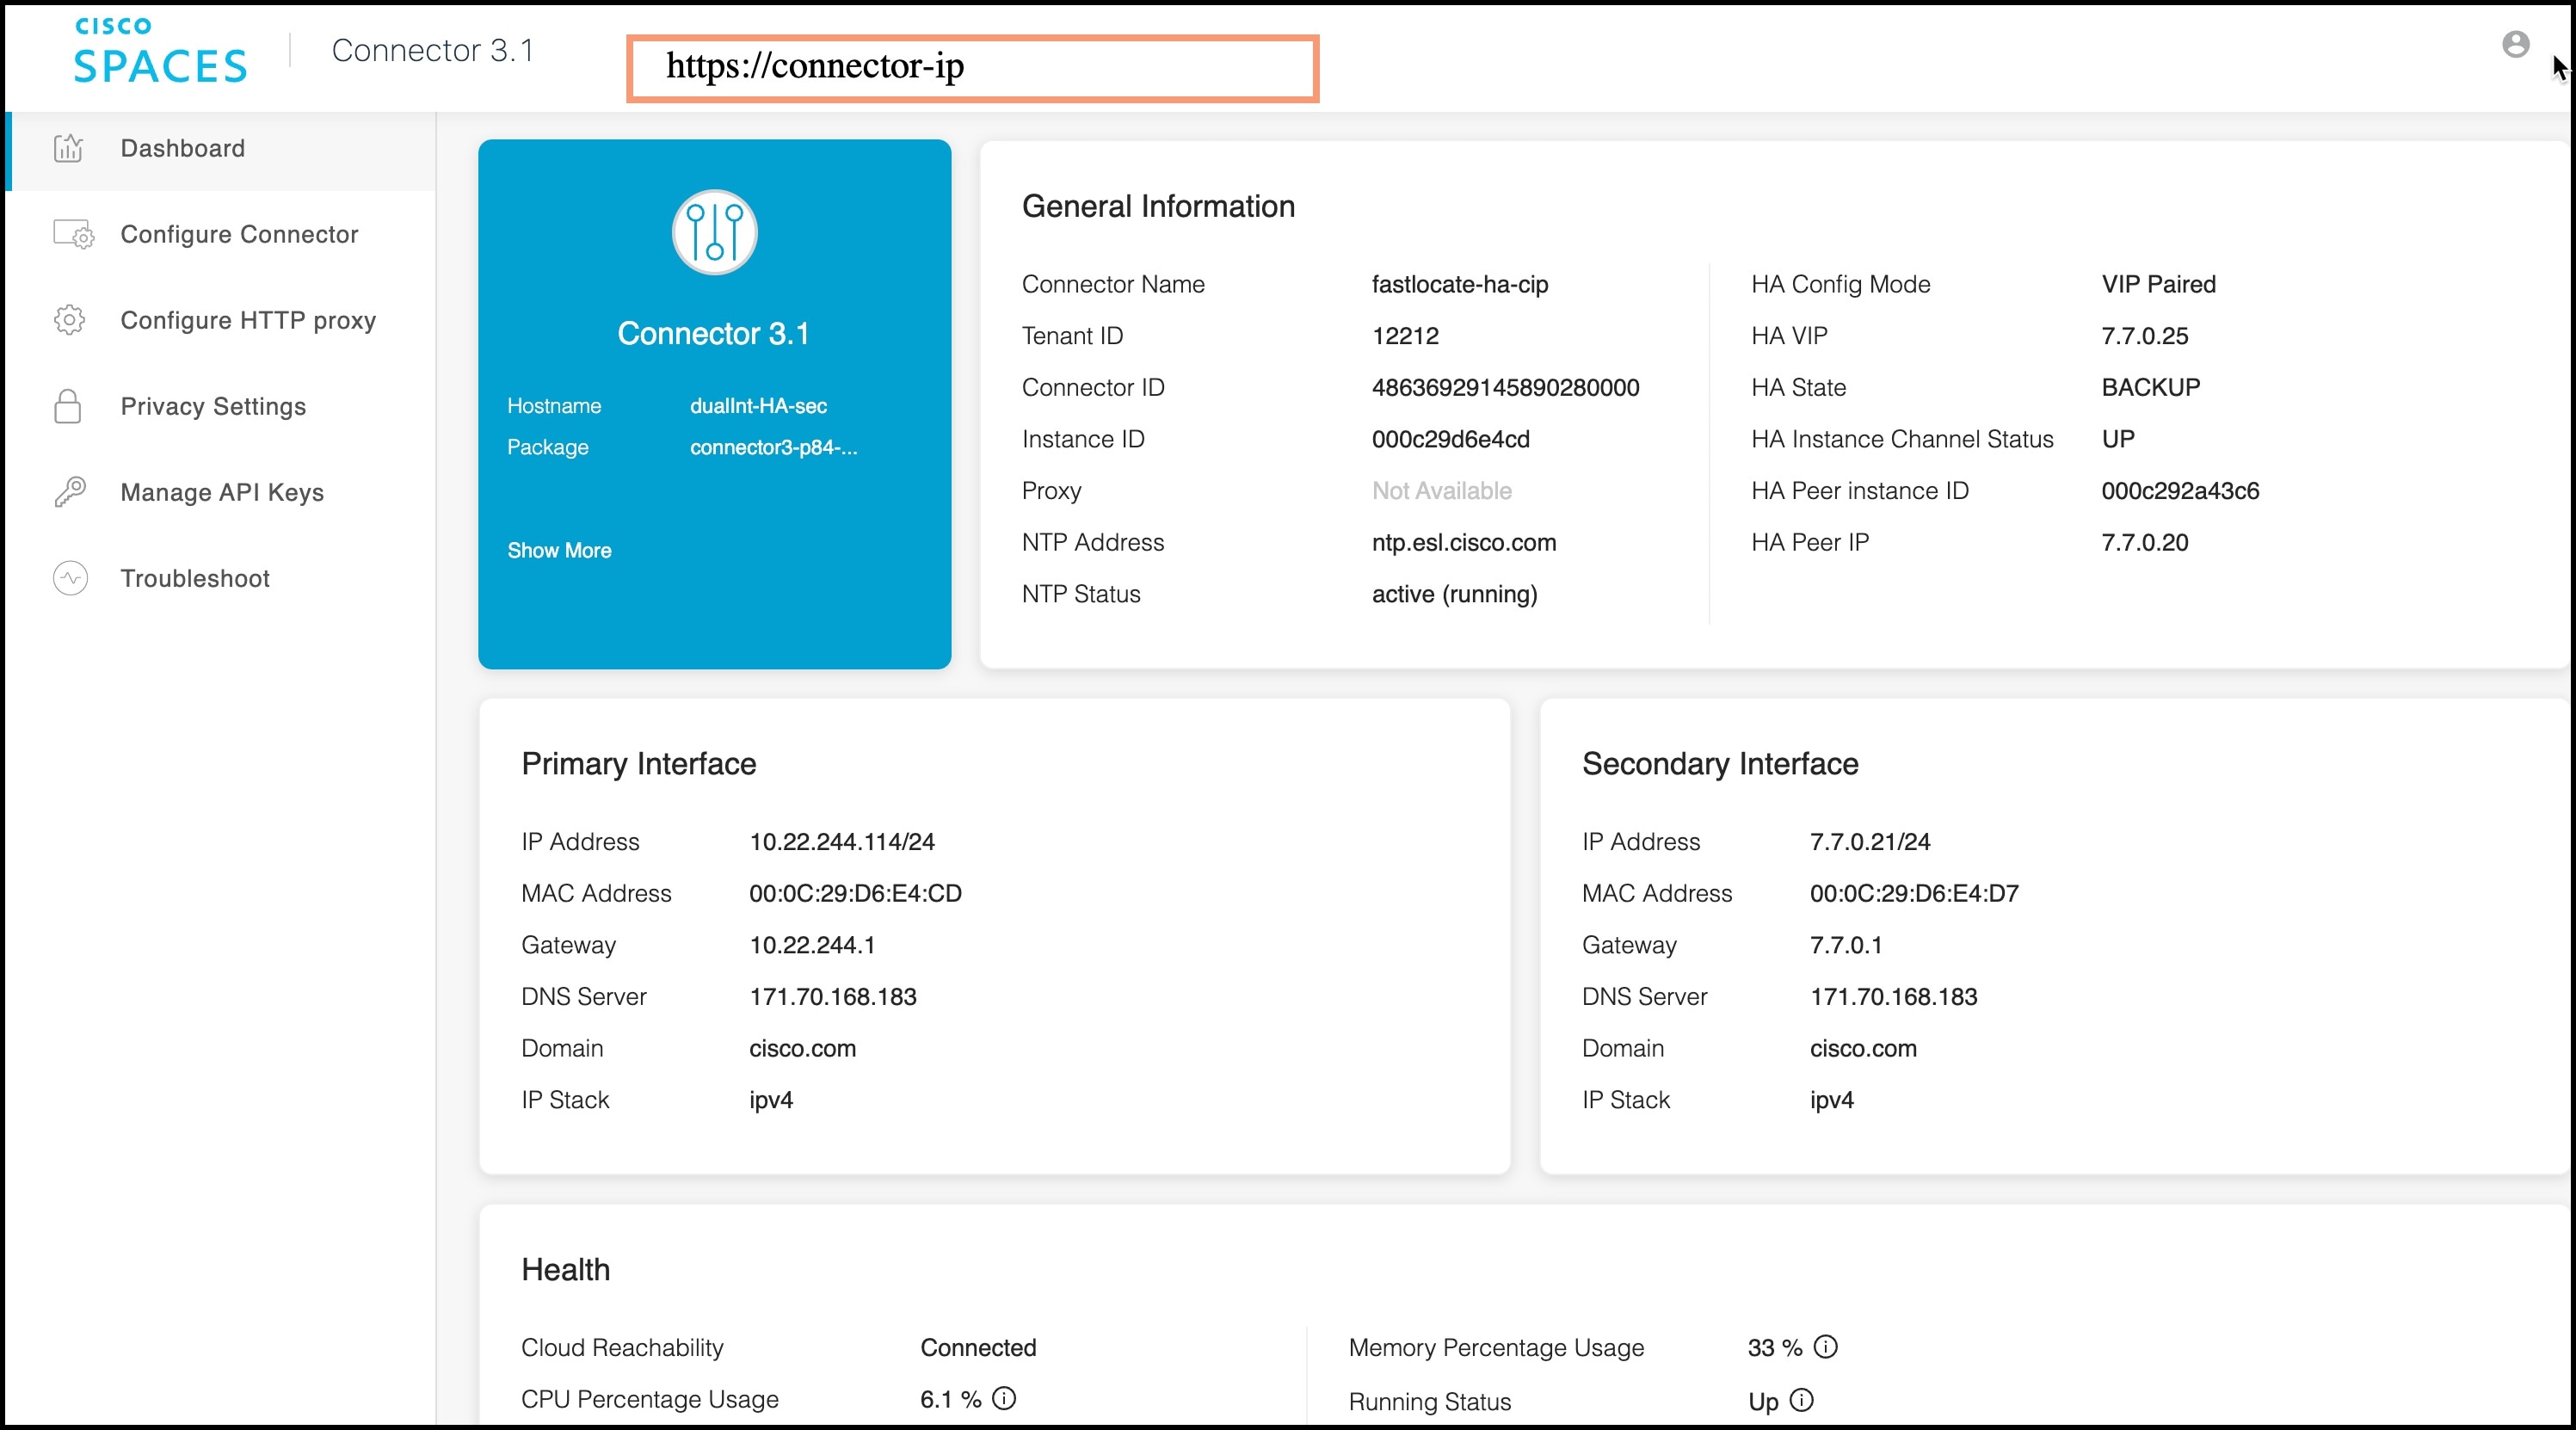
Task: Open the user account icon
Action: (2515, 44)
